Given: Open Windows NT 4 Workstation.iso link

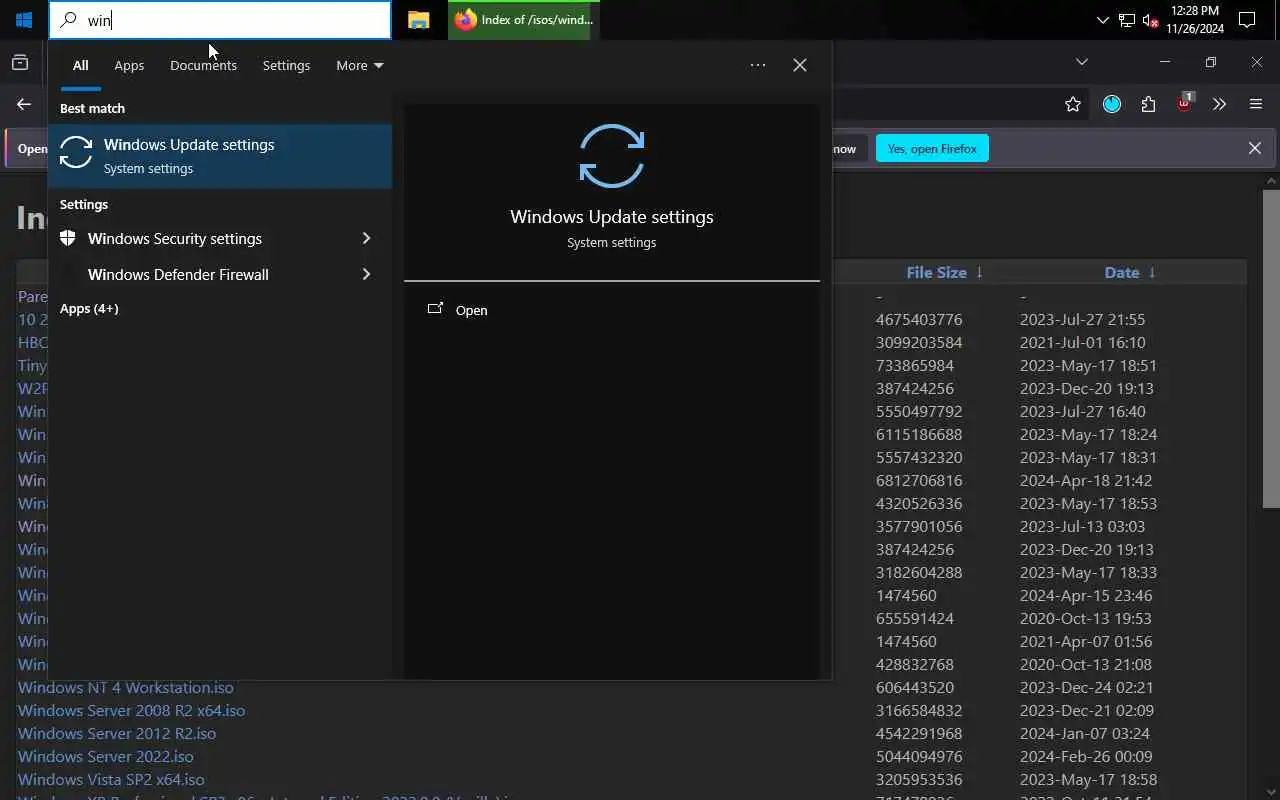Looking at the screenshot, I should pyautogui.click(x=125, y=687).
